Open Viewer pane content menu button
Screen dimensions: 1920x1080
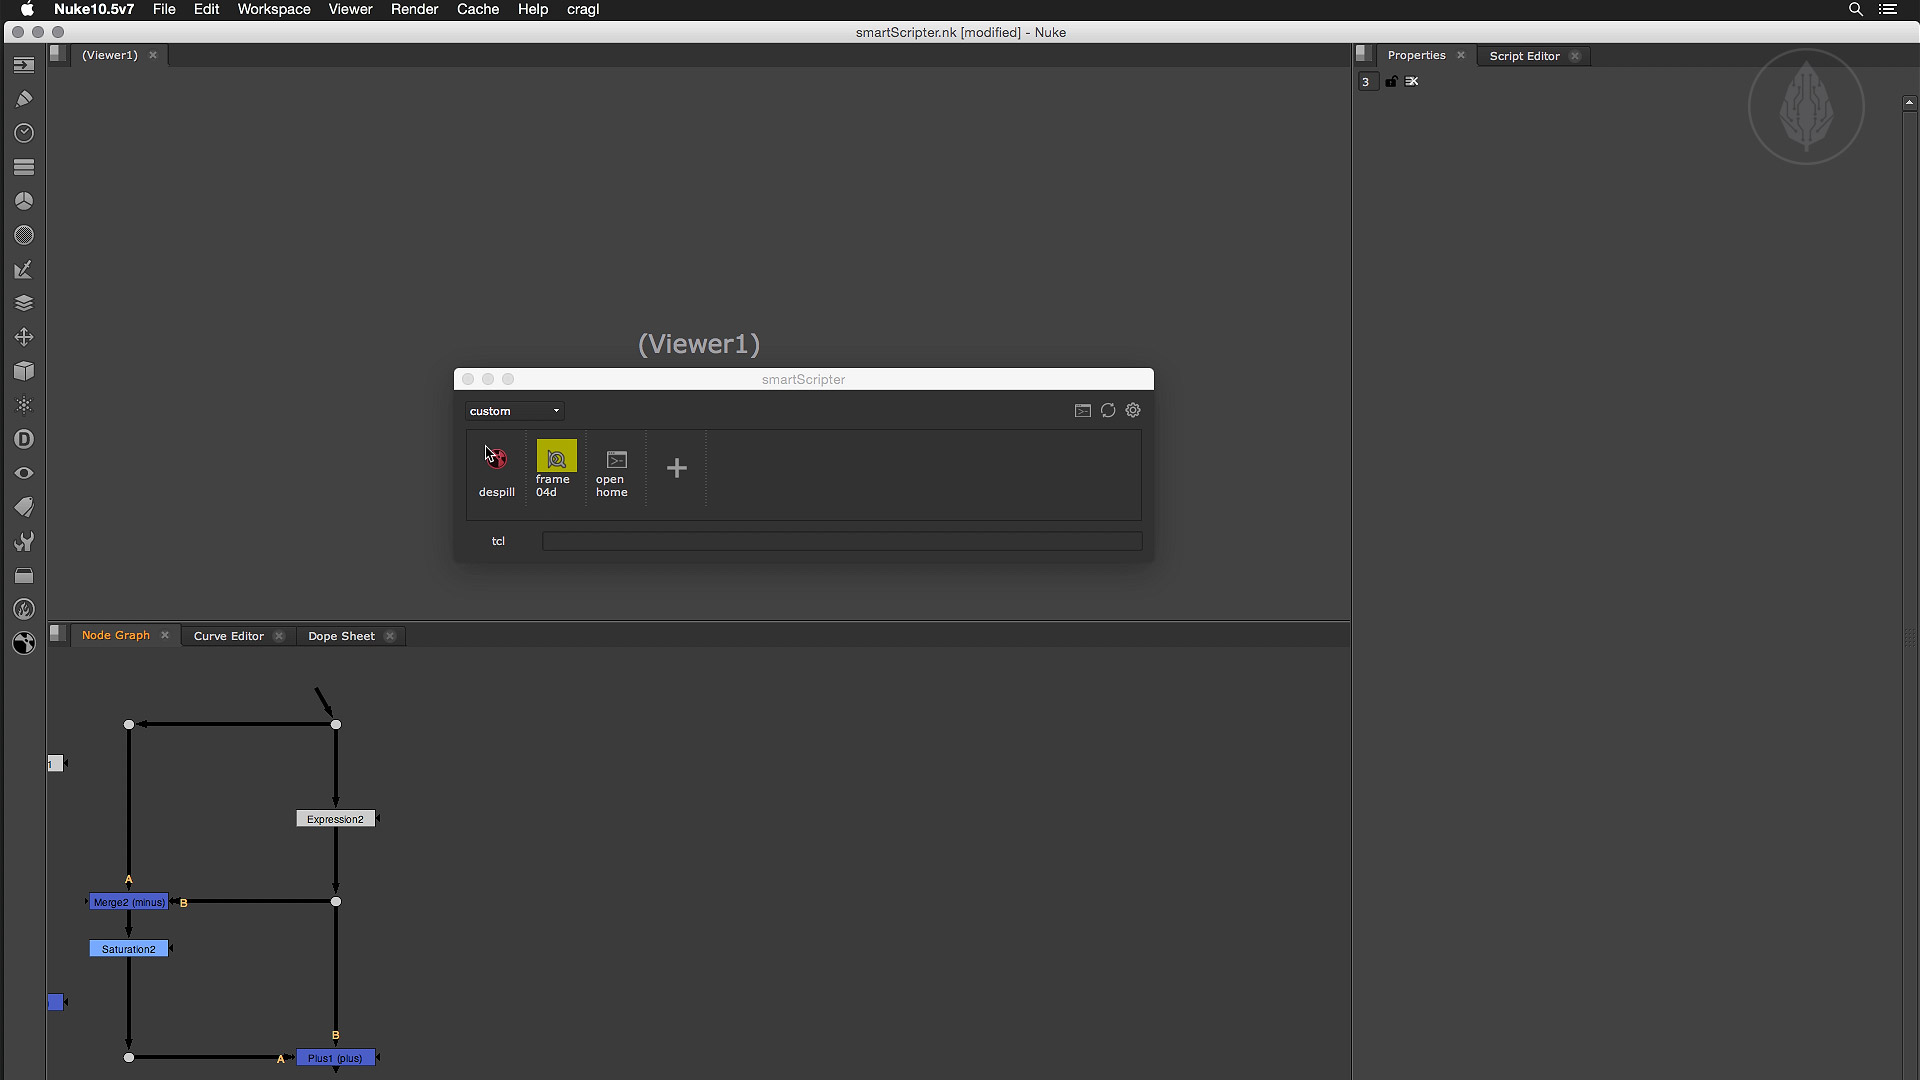(58, 55)
